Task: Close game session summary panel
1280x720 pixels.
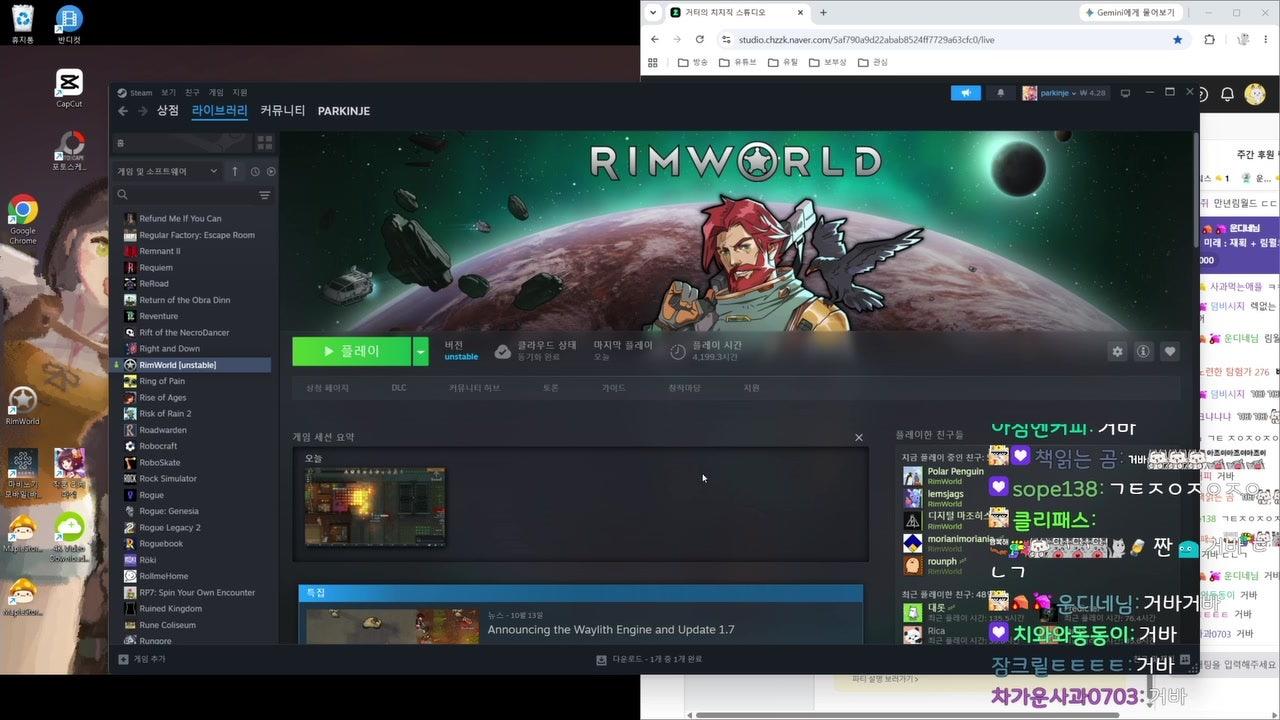Action: [858, 437]
